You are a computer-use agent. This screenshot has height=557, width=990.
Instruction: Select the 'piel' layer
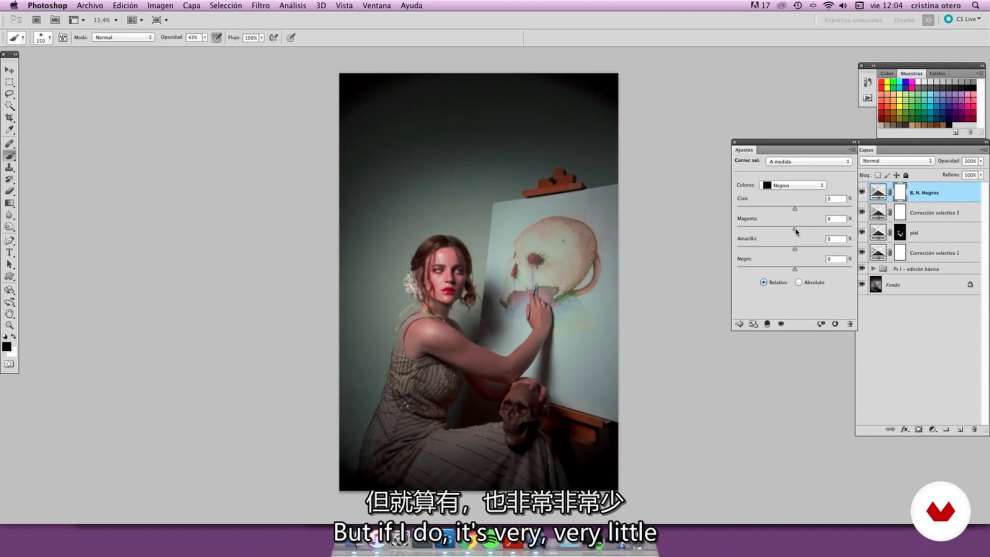click(x=913, y=233)
